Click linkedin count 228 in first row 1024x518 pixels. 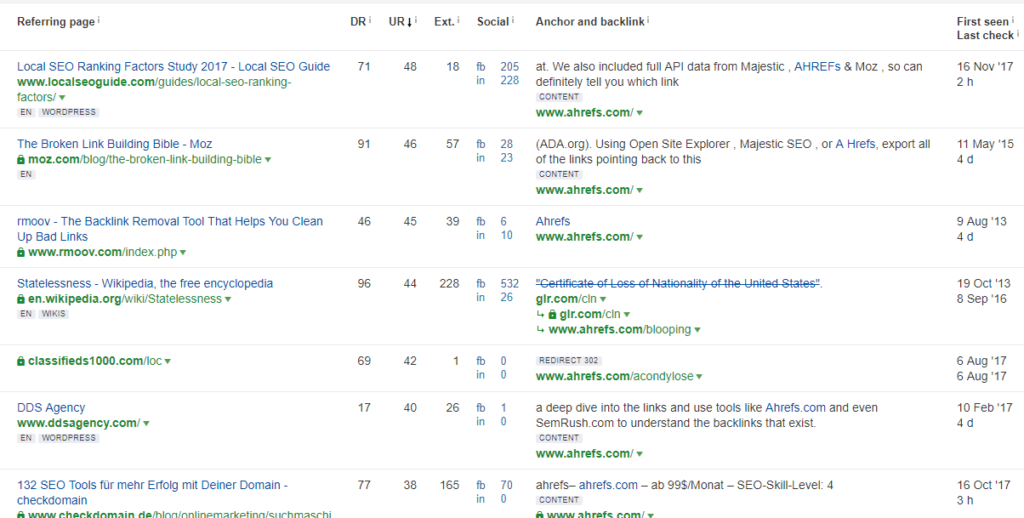[509, 80]
